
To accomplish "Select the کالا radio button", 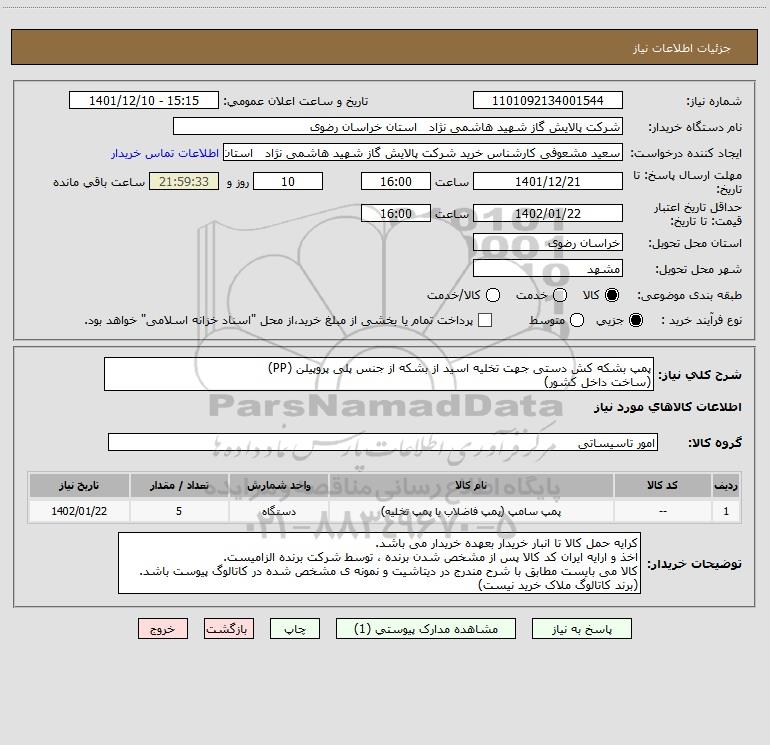I will tap(612, 295).
